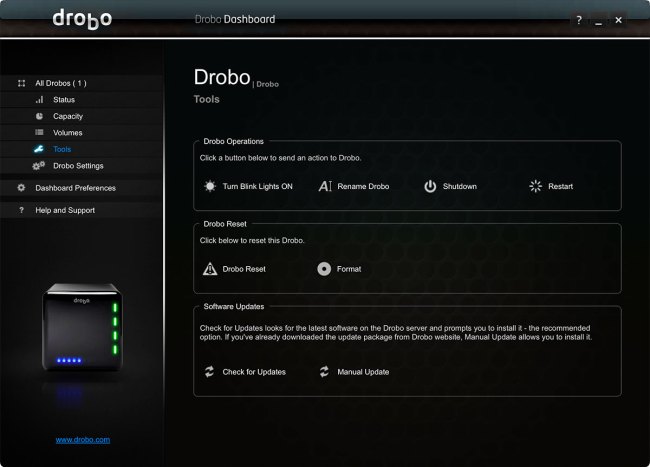
Task: Click the Format disc icon
Action: point(324,269)
